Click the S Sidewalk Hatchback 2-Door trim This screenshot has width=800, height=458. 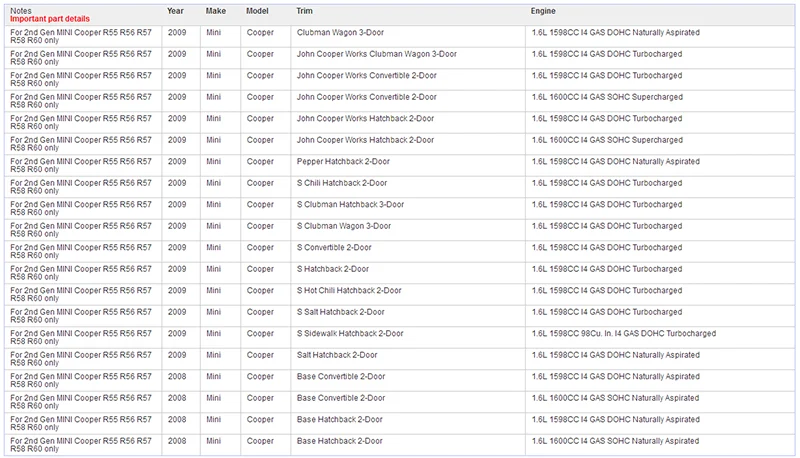(x=350, y=333)
